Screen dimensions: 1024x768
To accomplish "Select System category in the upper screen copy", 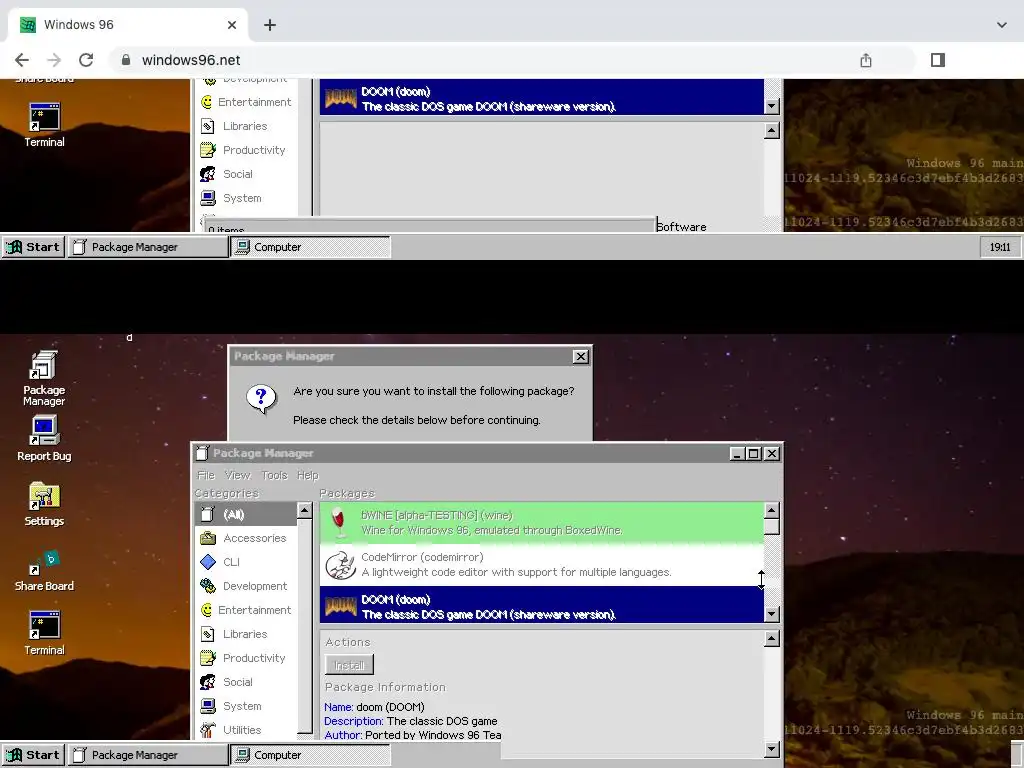I will pyautogui.click(x=246, y=198).
